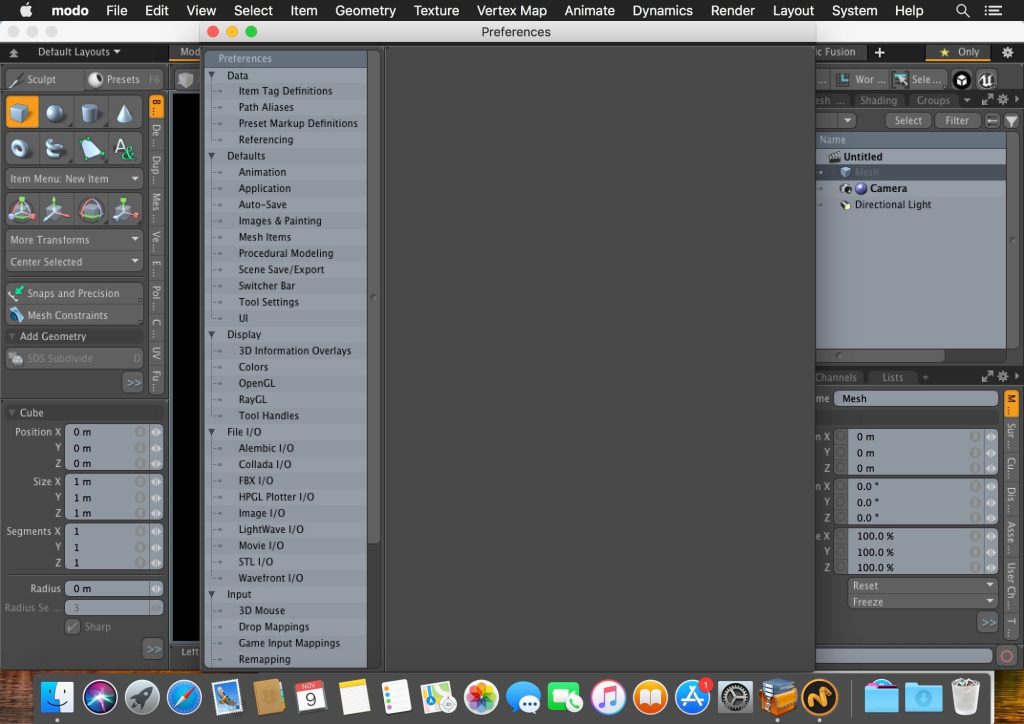Toggle the Sharp checkbox
The image size is (1024, 724).
pyautogui.click(x=72, y=627)
